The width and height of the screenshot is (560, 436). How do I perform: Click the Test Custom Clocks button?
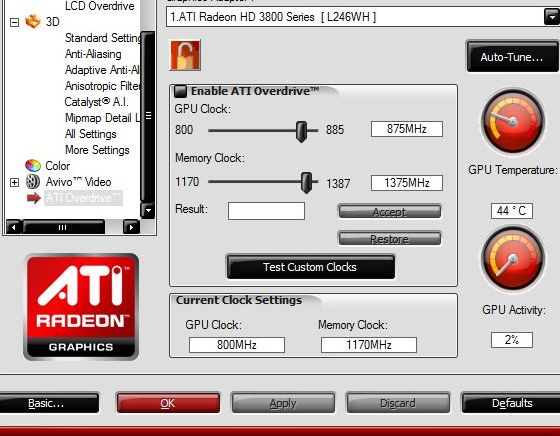[311, 267]
